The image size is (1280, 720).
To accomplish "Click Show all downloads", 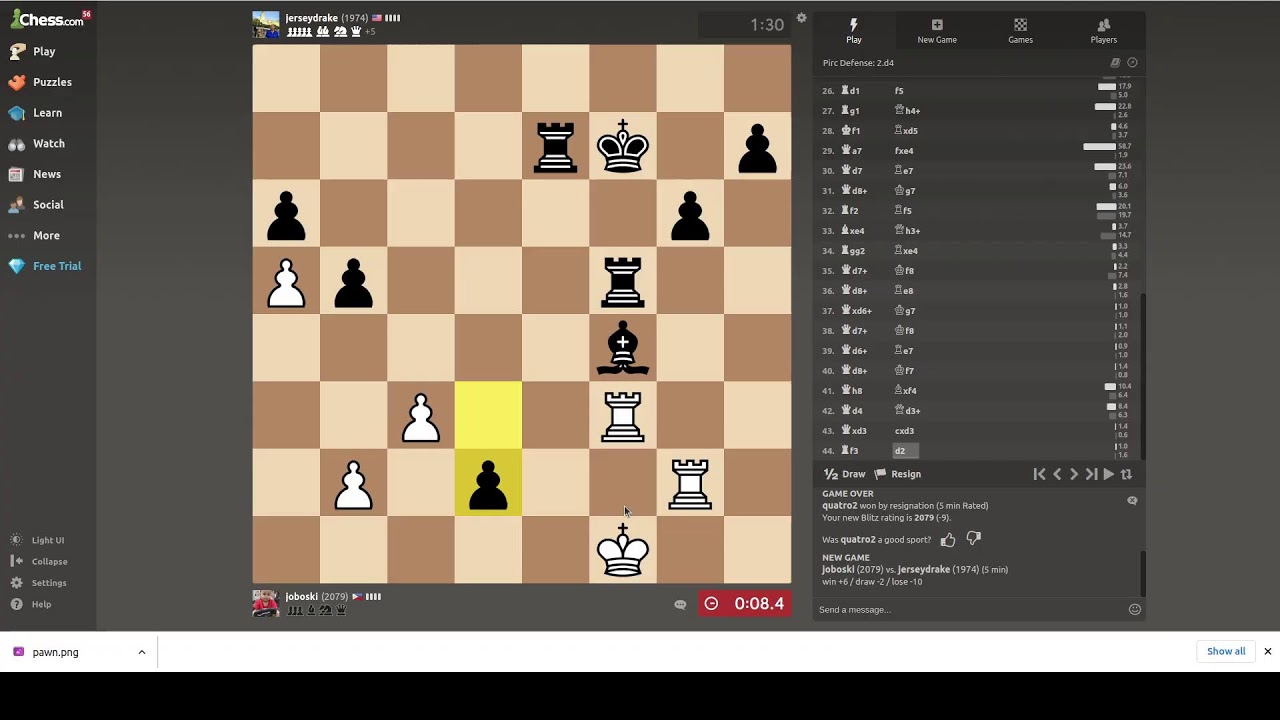I will 1226,651.
